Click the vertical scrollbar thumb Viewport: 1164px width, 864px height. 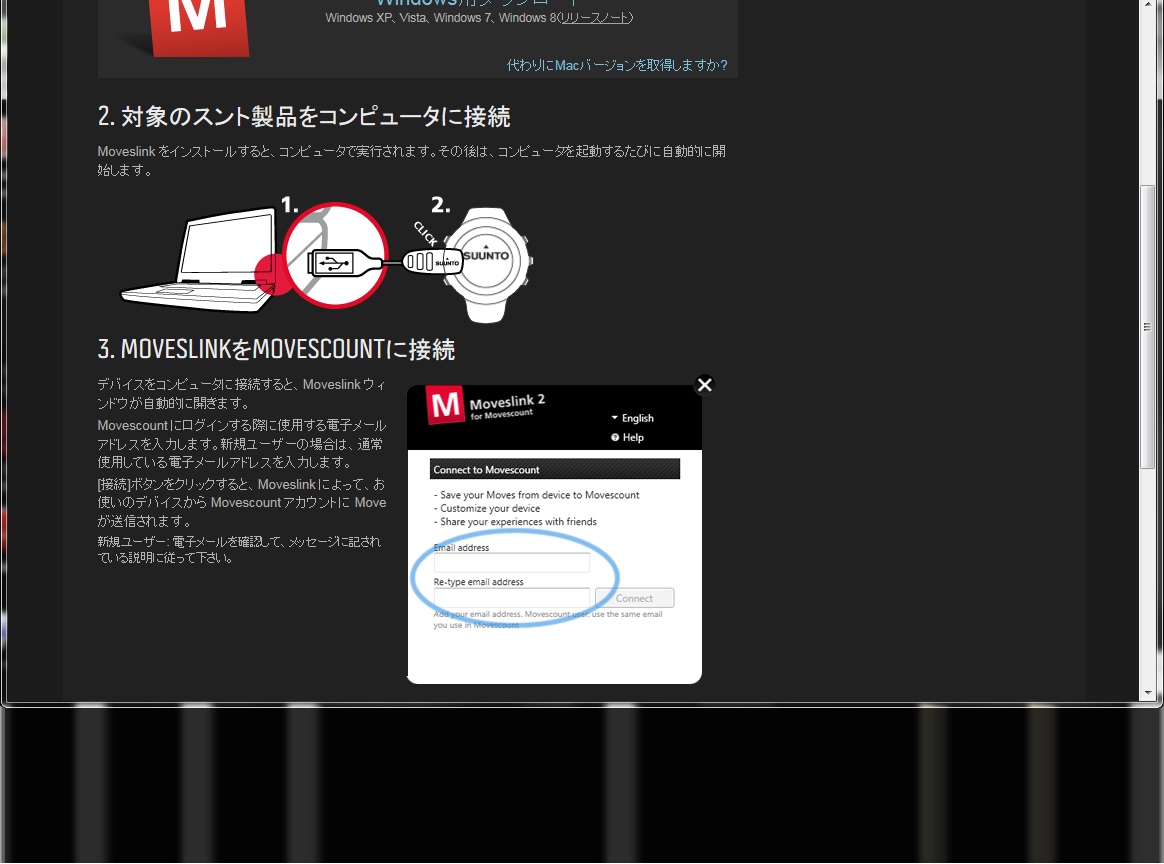click(x=1148, y=327)
